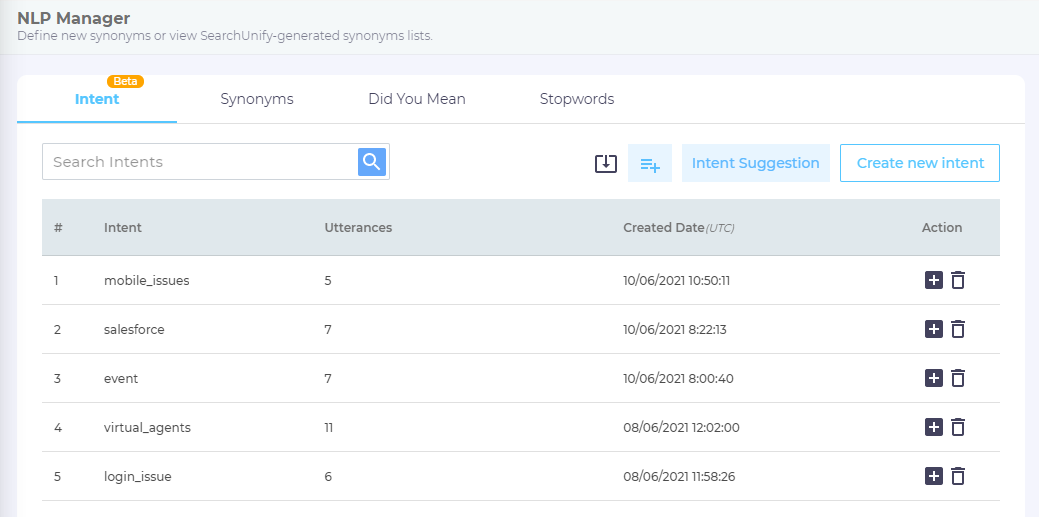Viewport: 1039px width, 517px height.
Task: Select the Intent tab
Action: click(97, 99)
